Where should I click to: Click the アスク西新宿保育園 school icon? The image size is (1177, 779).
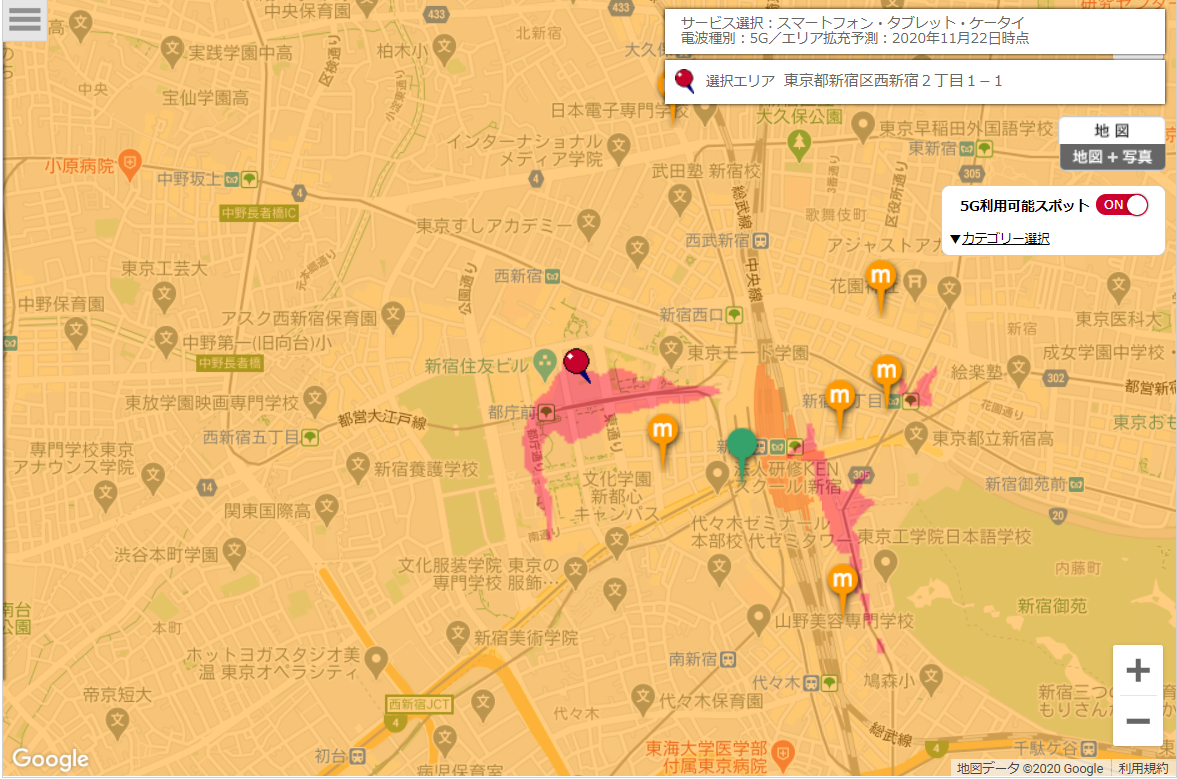393,316
